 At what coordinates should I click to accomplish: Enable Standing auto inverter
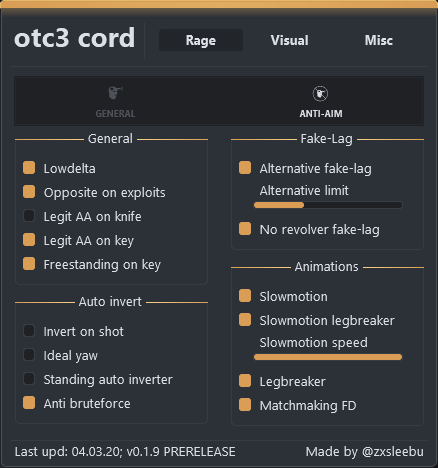[x=29, y=379]
